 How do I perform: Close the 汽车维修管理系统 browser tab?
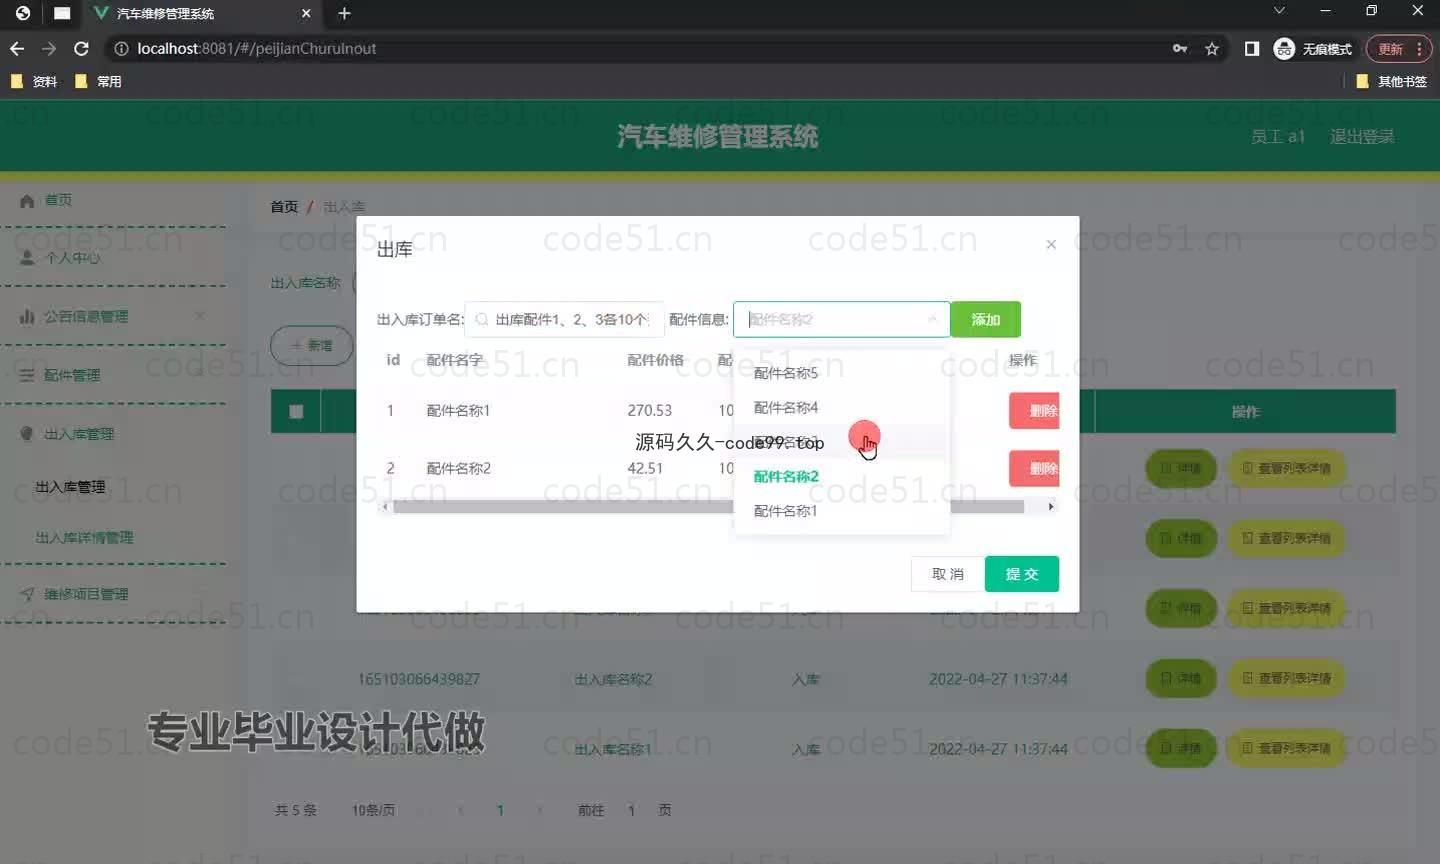coord(306,13)
